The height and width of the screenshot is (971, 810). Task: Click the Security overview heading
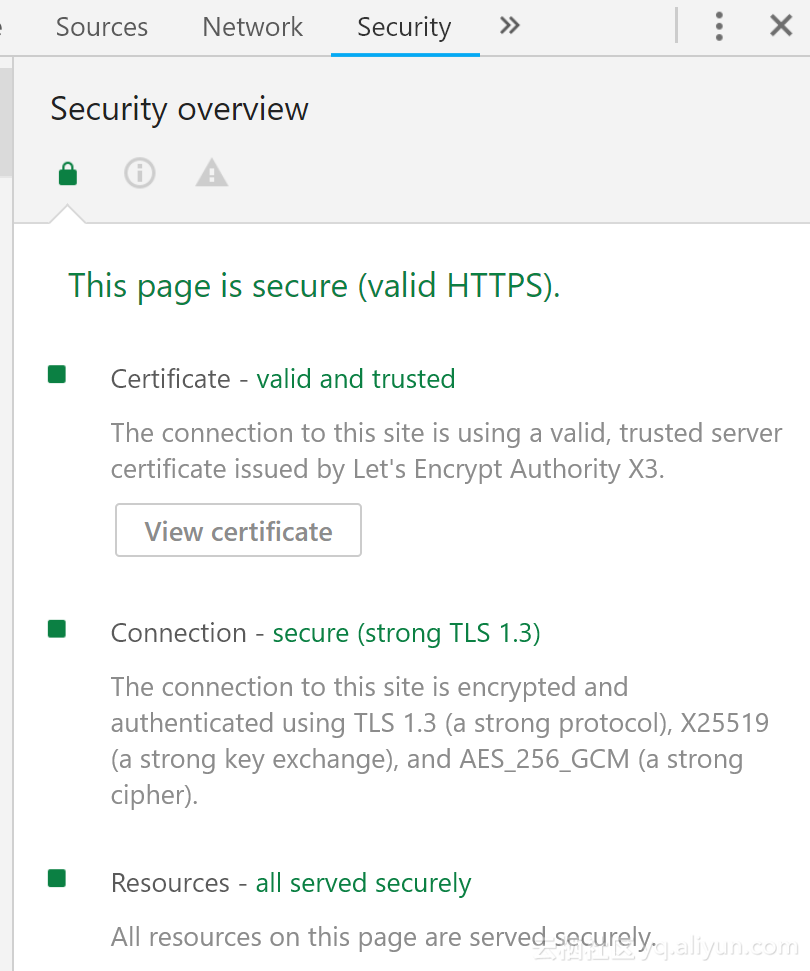point(179,109)
